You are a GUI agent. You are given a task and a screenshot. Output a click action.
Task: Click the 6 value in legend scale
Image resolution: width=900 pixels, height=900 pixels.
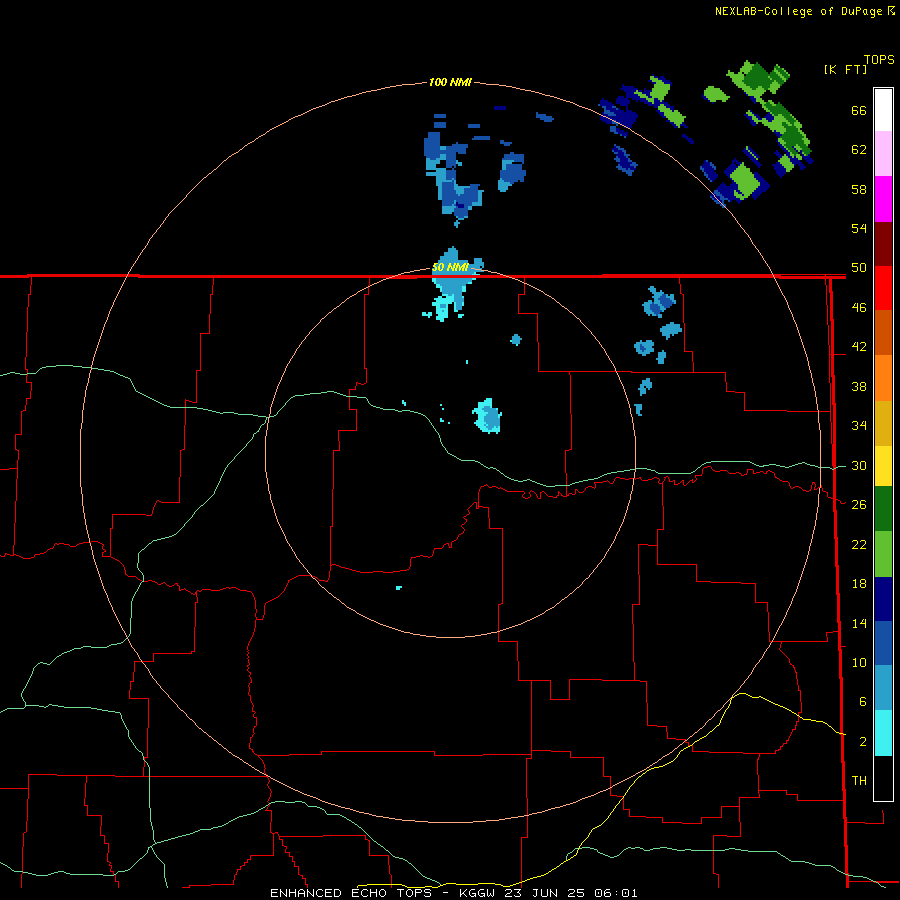pyautogui.click(x=862, y=701)
